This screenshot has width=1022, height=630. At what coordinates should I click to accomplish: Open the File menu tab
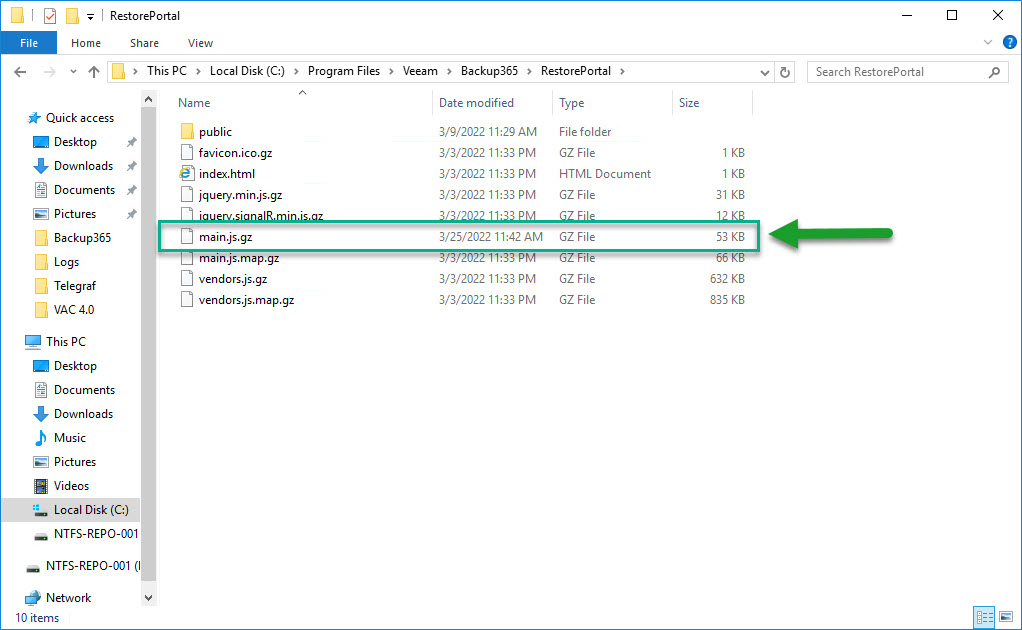29,43
